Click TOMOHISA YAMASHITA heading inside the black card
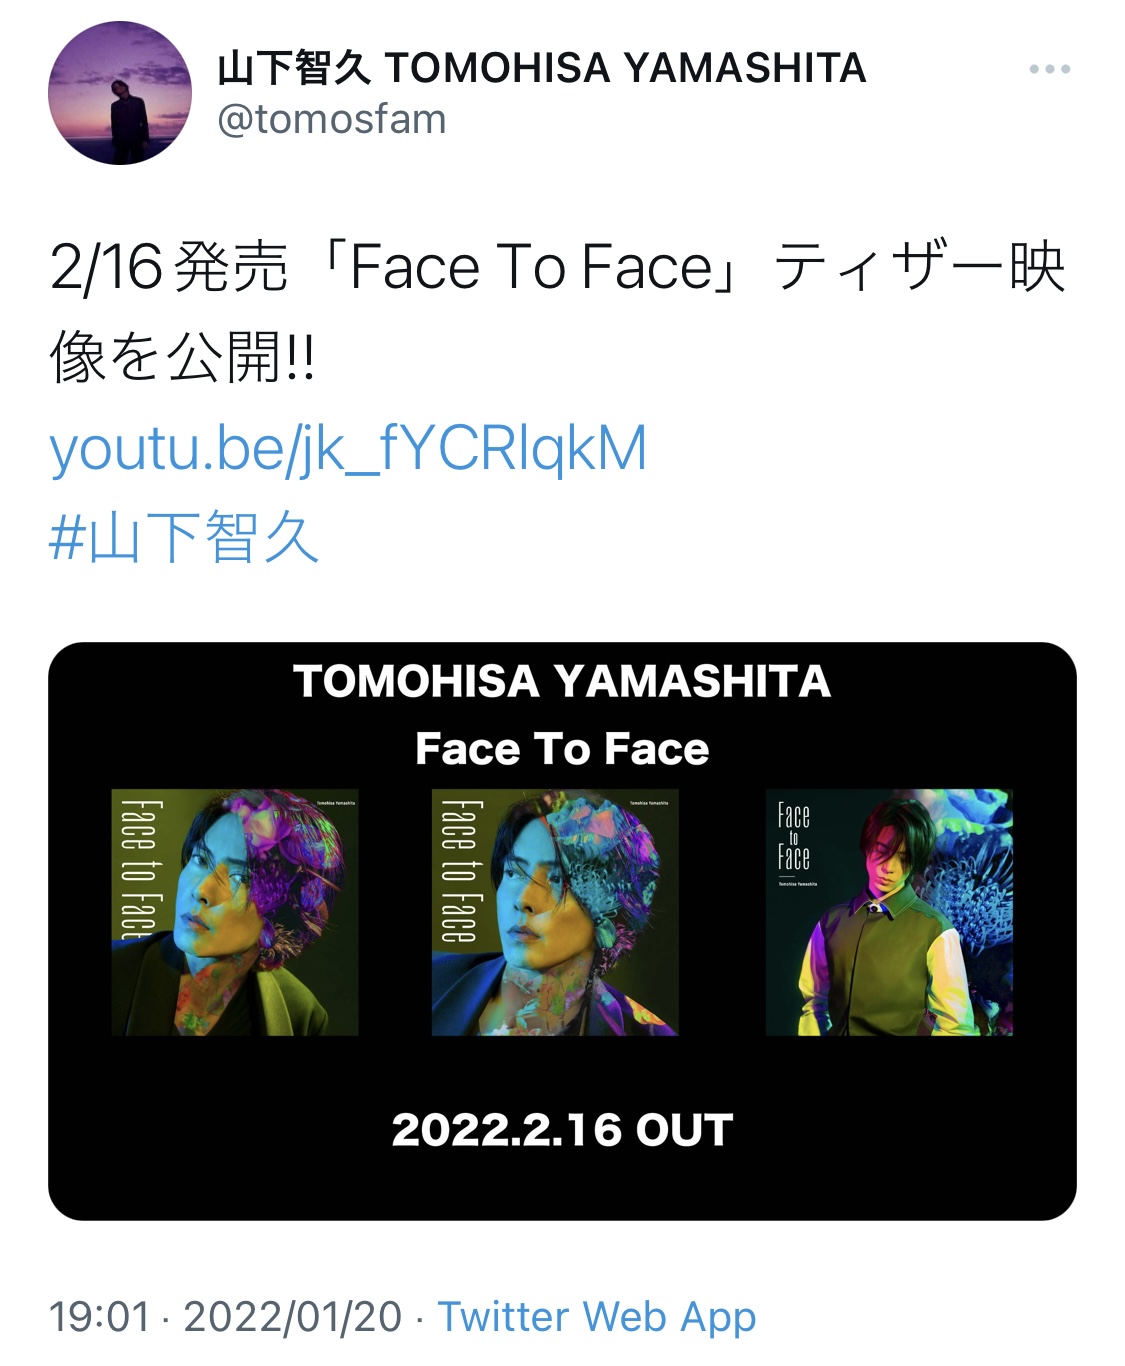Image resolution: width=1125 pixels, height=1366 pixels. pos(562,681)
